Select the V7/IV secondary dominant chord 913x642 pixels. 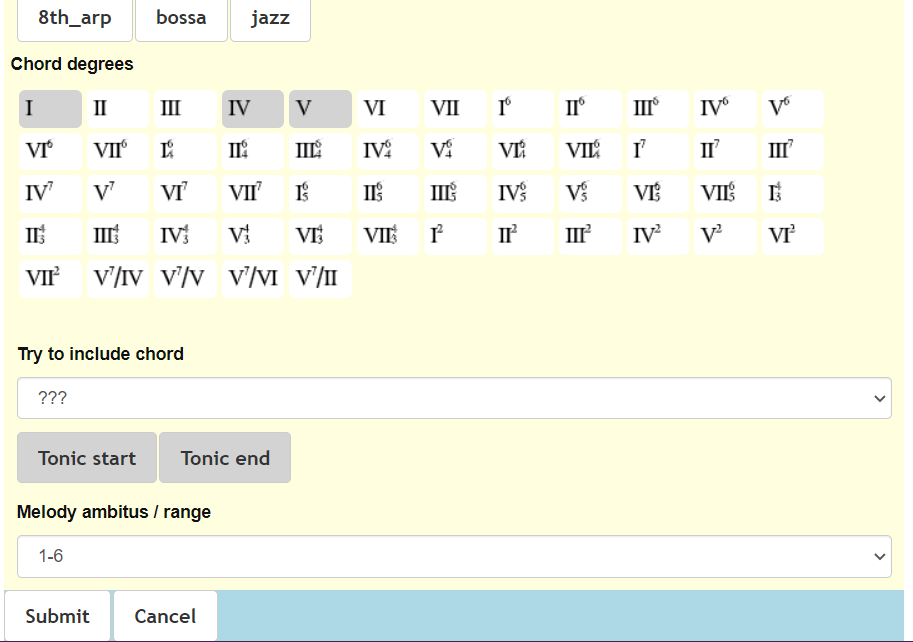click(x=118, y=278)
